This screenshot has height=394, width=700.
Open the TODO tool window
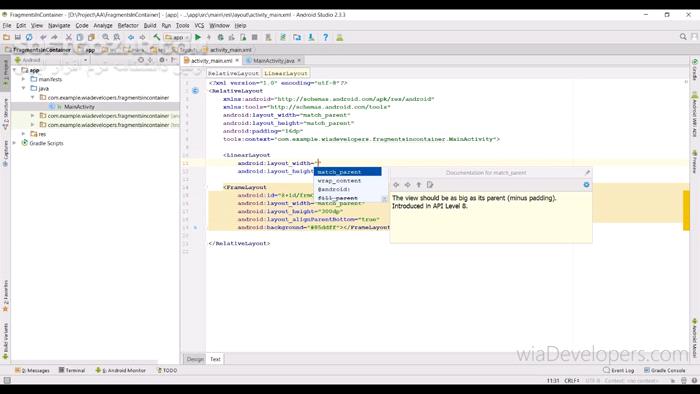(x=167, y=370)
